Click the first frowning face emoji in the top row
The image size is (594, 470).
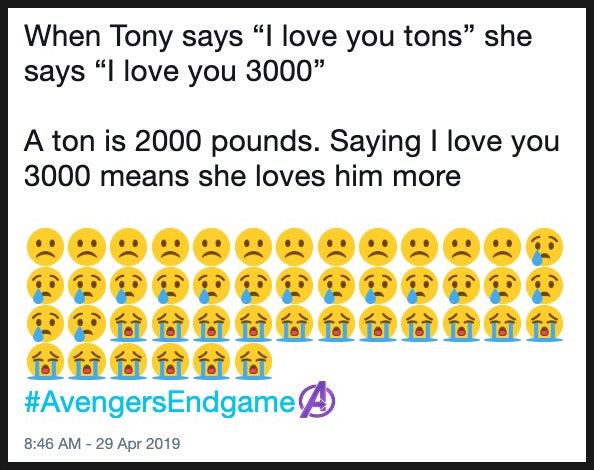pyautogui.click(x=45, y=246)
